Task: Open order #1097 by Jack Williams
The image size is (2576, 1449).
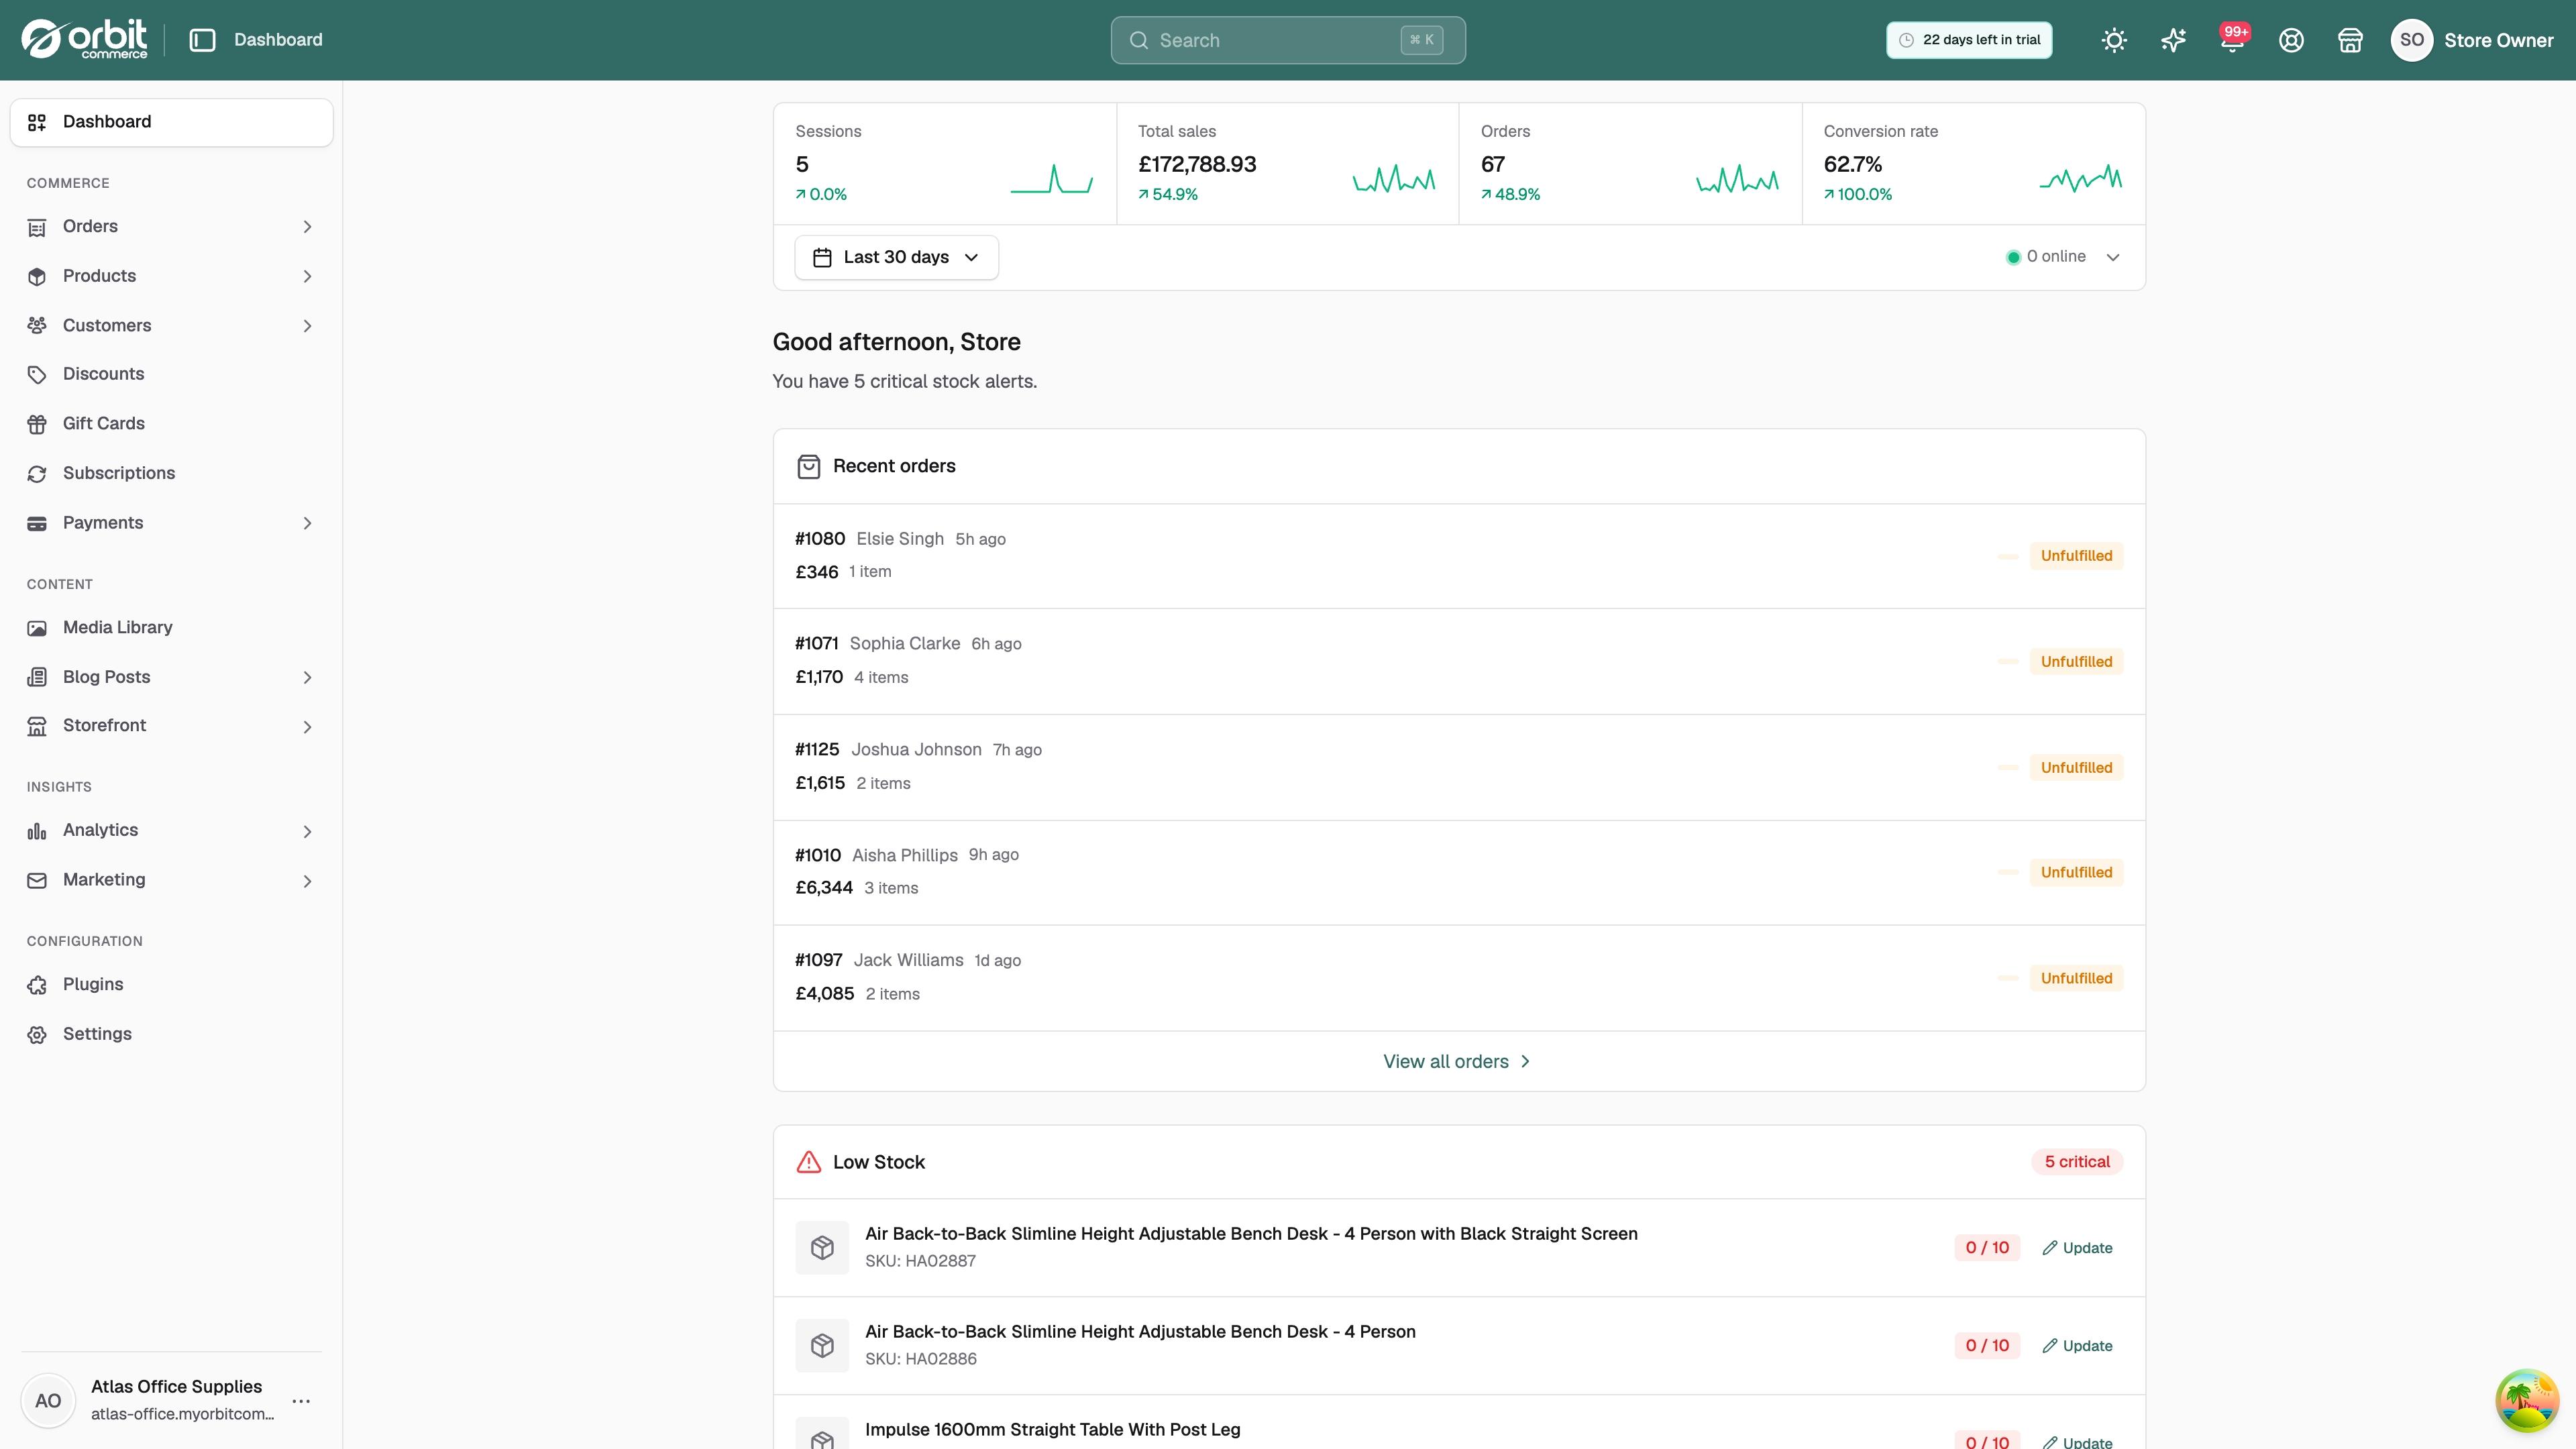Action: [x=1459, y=978]
